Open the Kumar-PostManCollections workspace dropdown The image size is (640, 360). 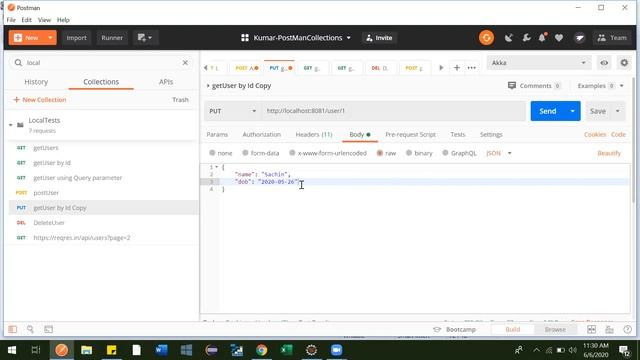coord(296,38)
